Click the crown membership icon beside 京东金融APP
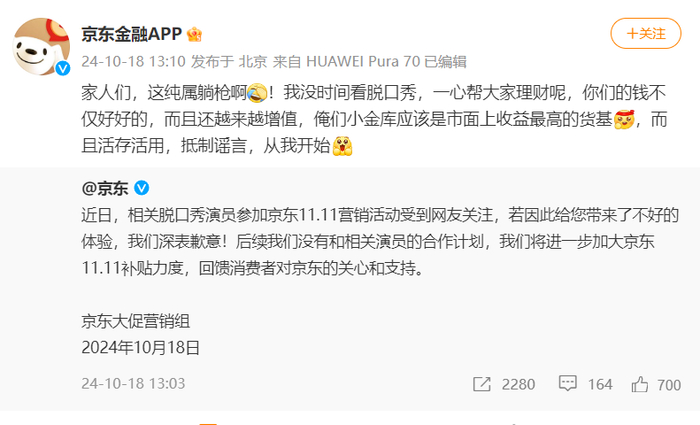The height and width of the screenshot is (425, 700). tap(195, 34)
